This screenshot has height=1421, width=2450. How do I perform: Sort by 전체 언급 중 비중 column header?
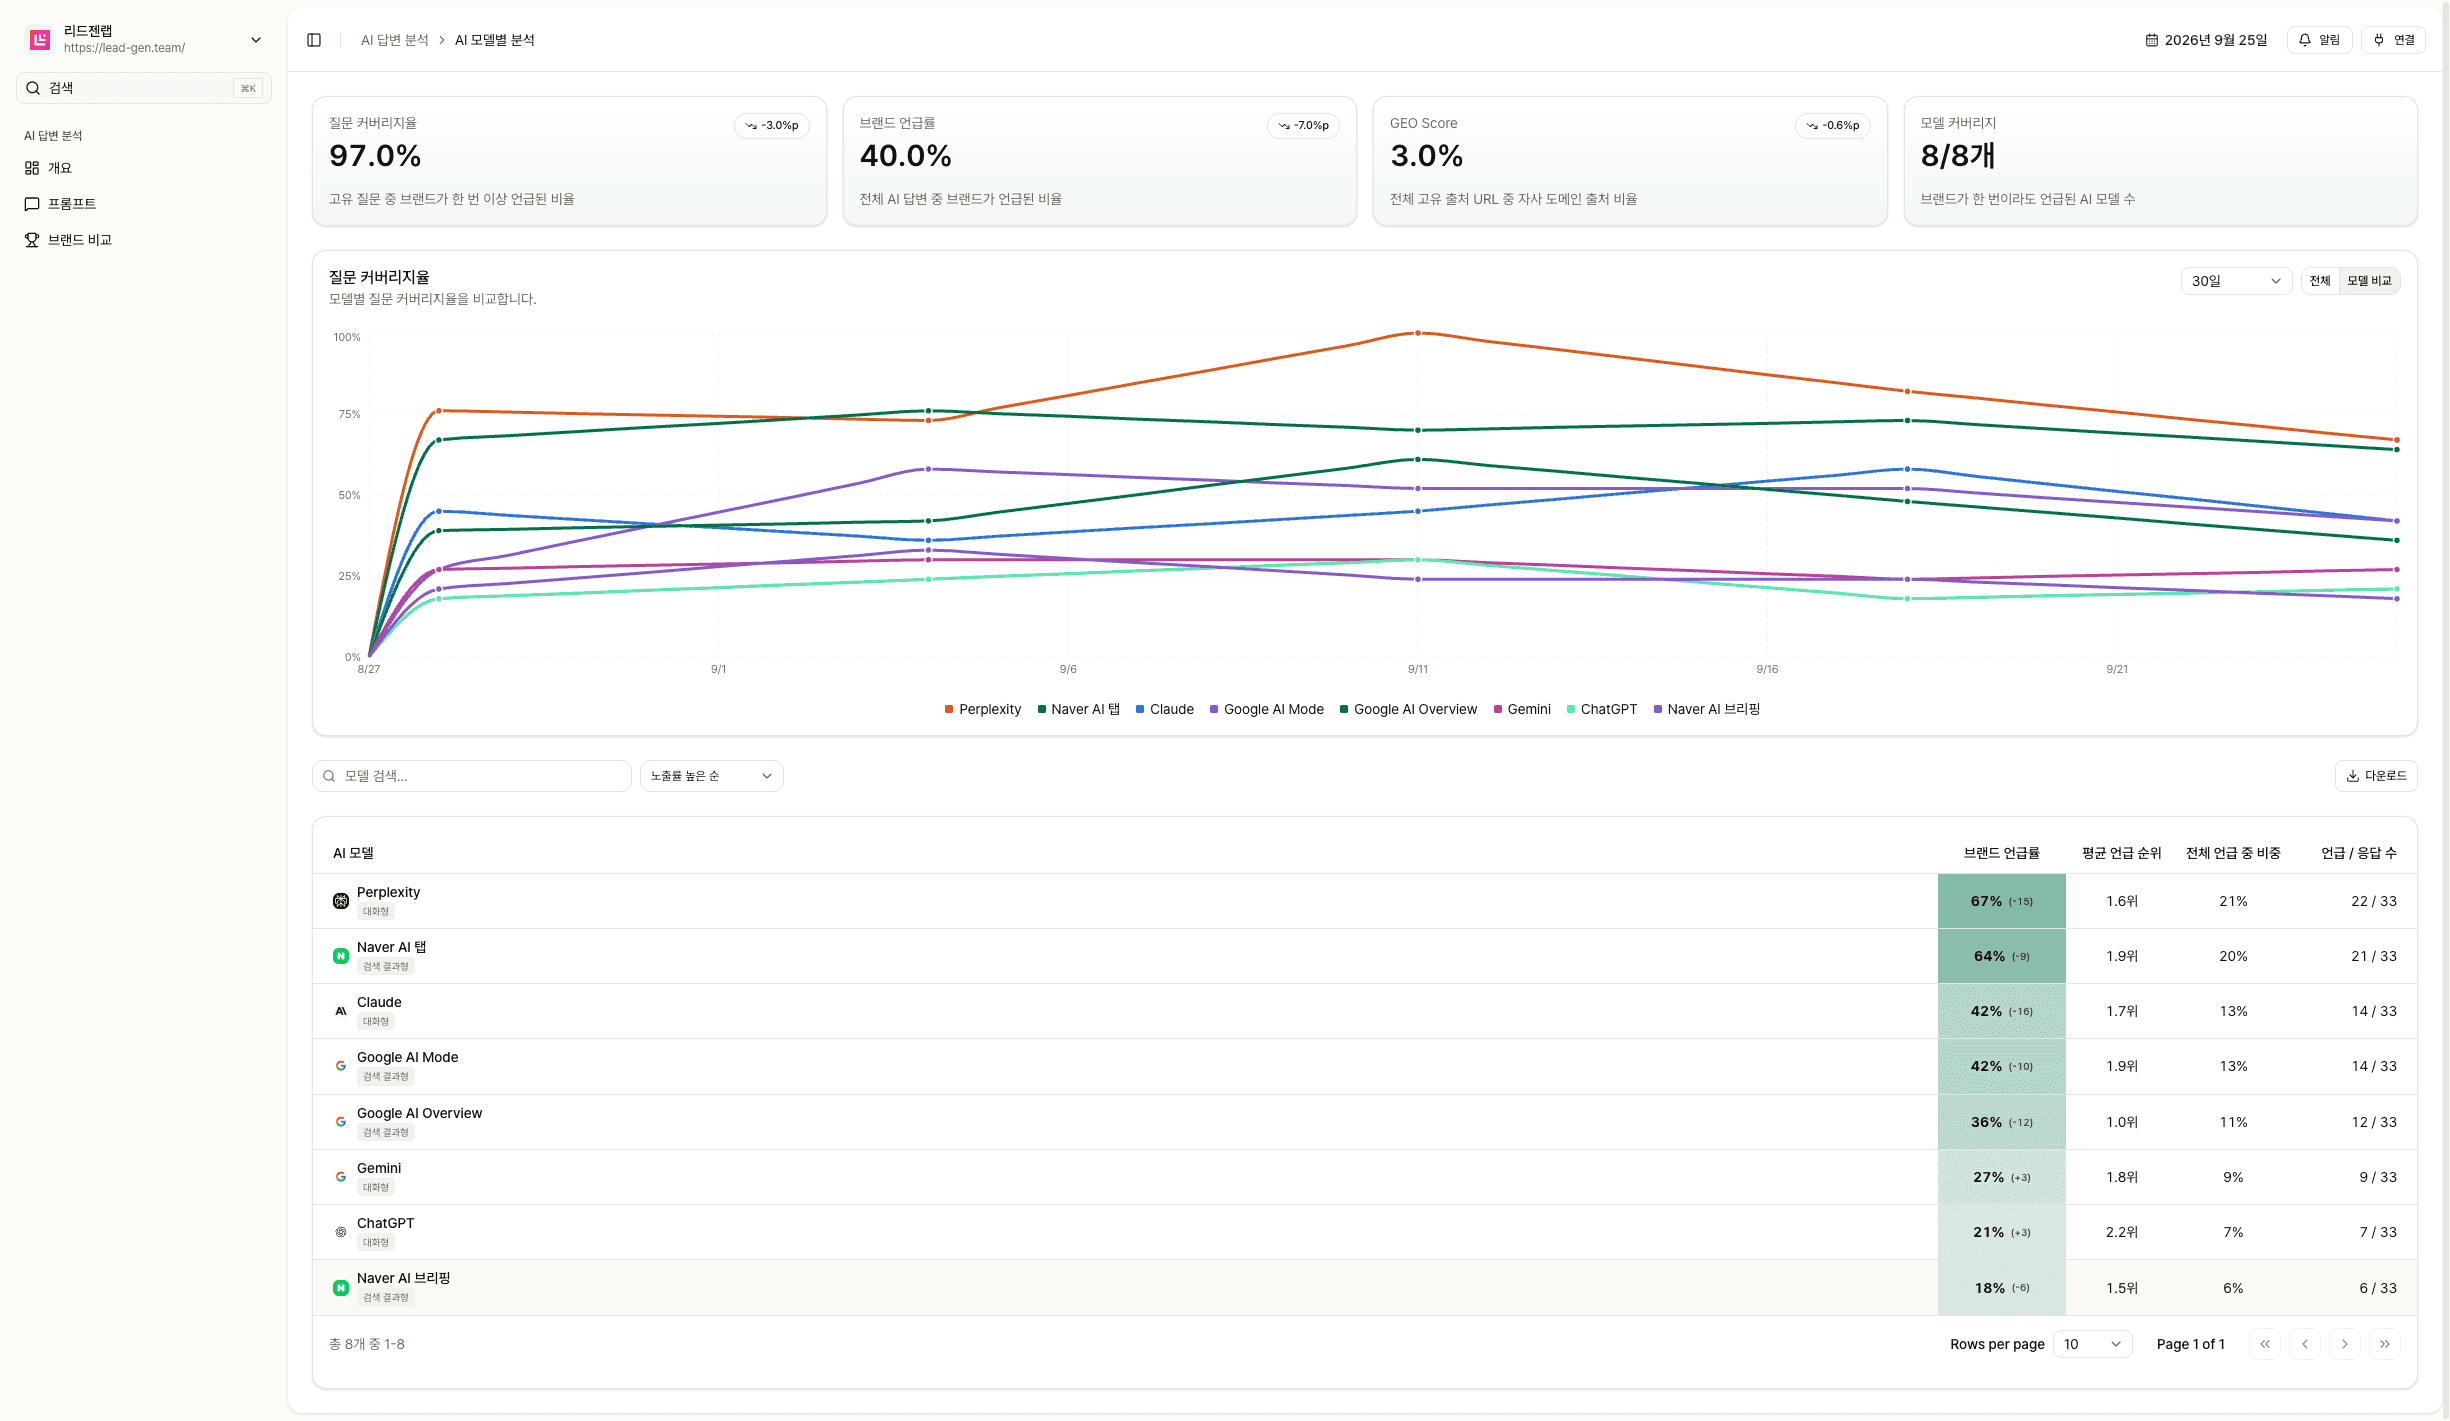(x=2233, y=853)
